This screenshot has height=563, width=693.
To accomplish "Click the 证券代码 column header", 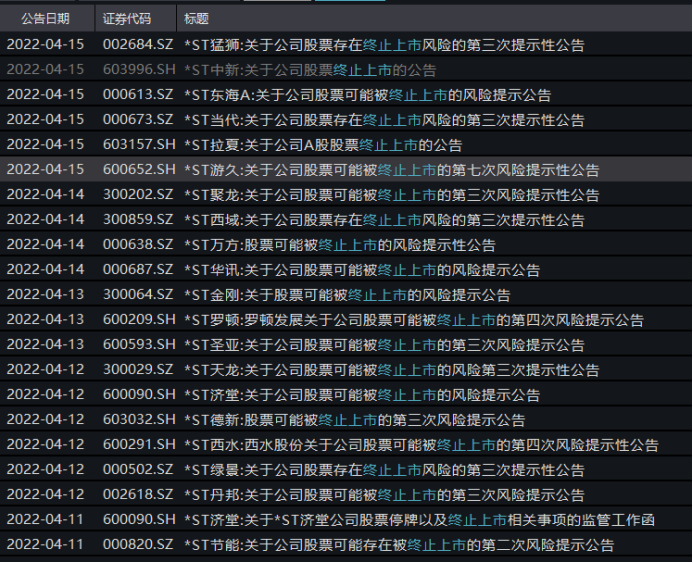I will click(x=127, y=18).
